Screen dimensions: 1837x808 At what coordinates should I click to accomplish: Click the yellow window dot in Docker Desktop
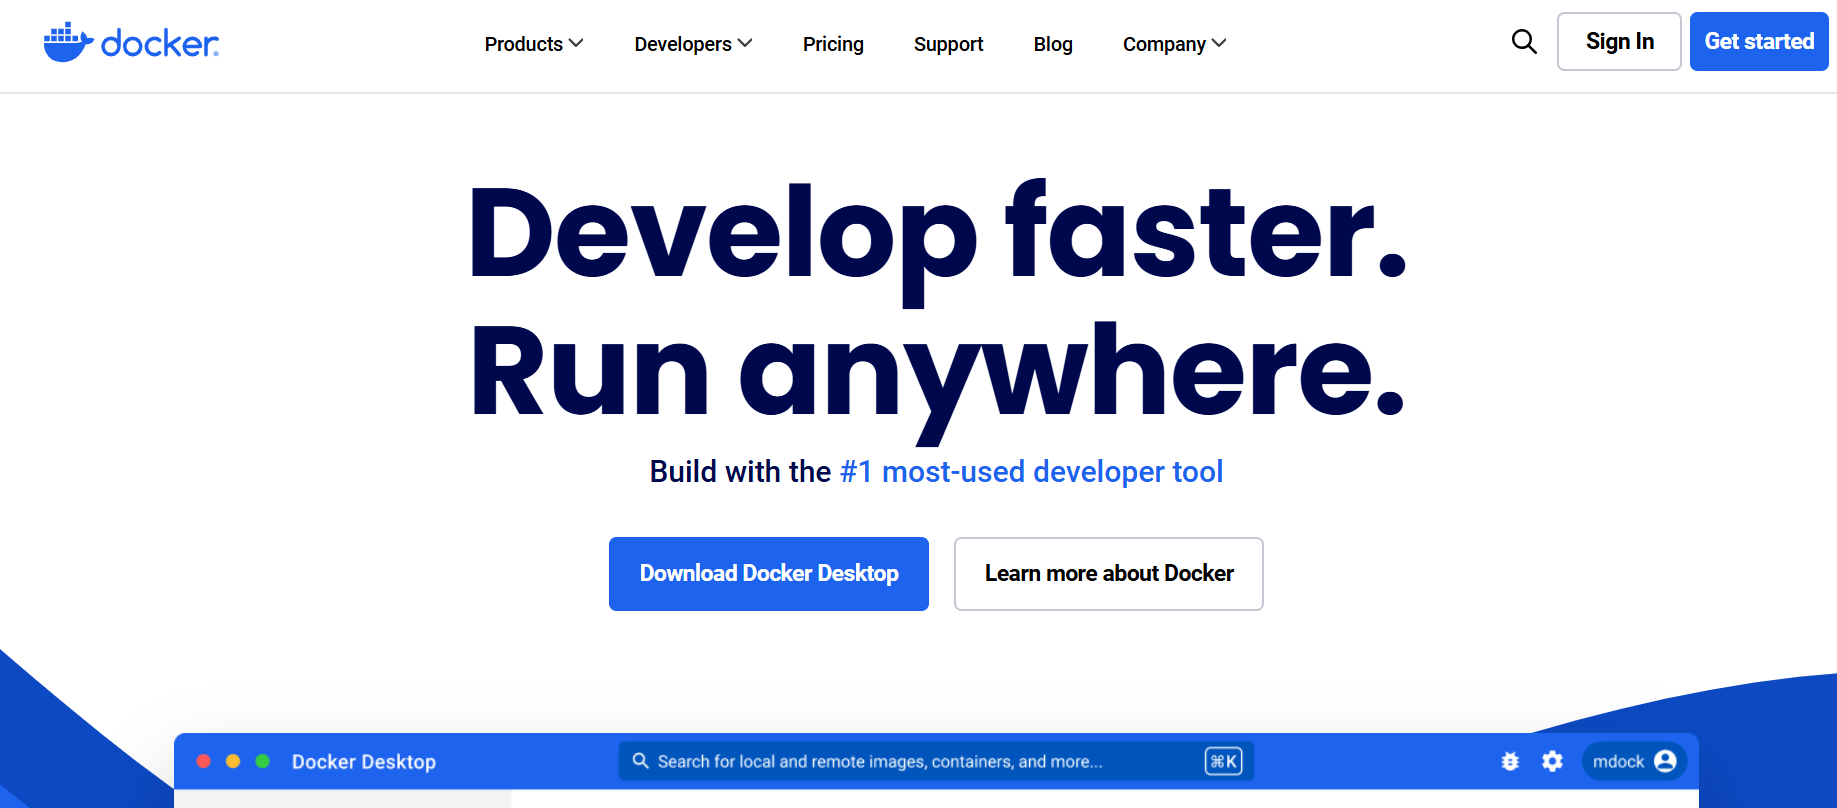coord(233,761)
